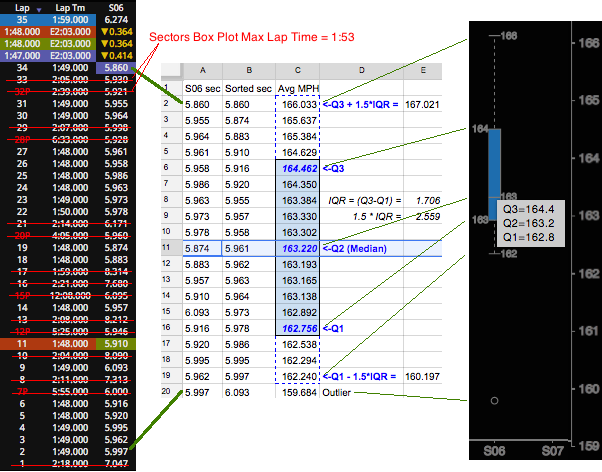The height and width of the screenshot is (472, 602).
Task: Click the median cell value 163.220
Action: [299, 248]
